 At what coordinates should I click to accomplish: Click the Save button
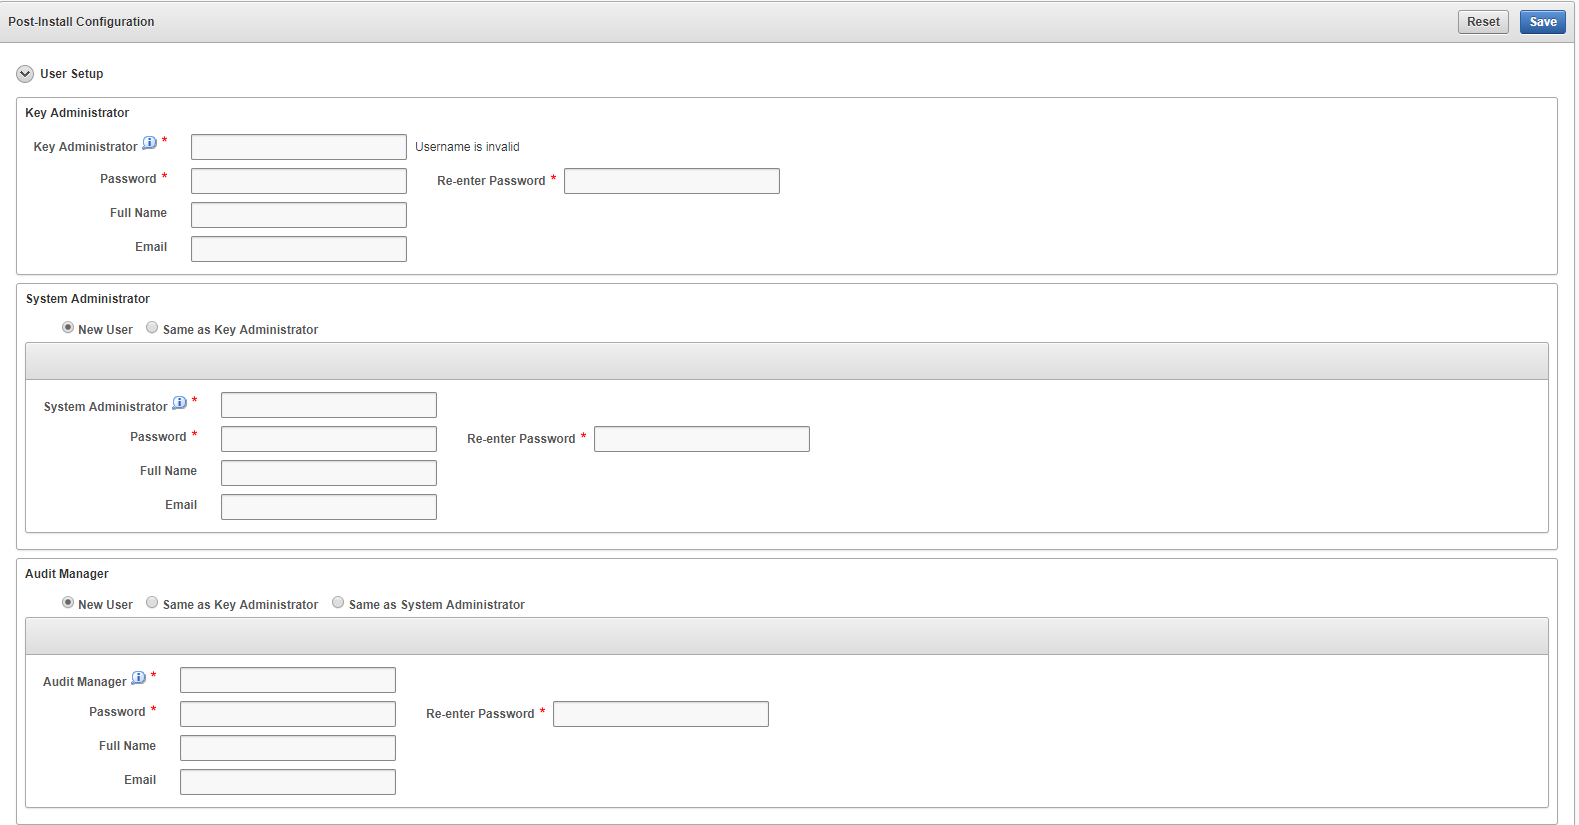click(1542, 22)
